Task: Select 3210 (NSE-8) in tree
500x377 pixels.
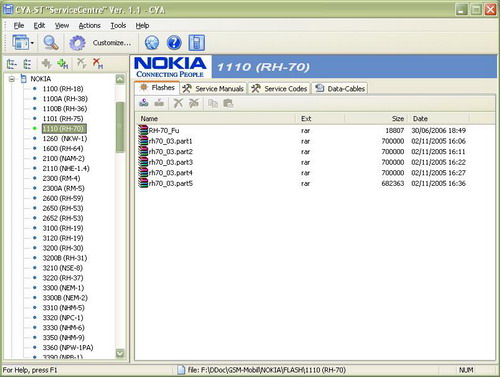Action: pos(63,268)
